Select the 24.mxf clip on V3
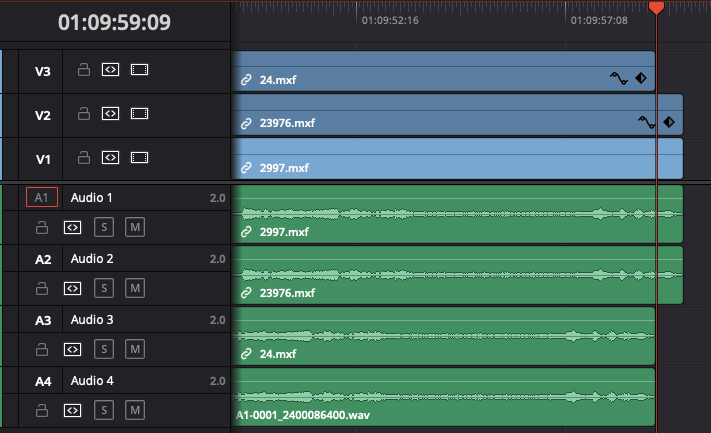 443,71
